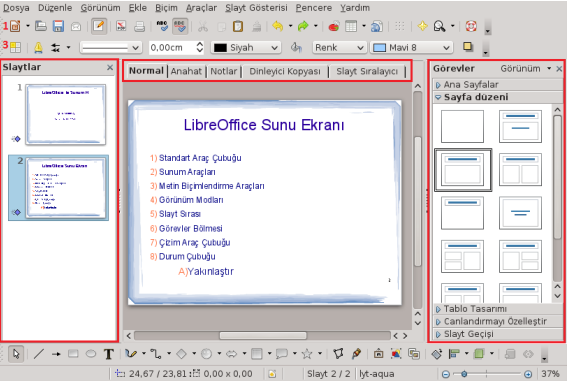Undo the last action
Image resolution: width=570 pixels, height=382 pixels.
(277, 26)
